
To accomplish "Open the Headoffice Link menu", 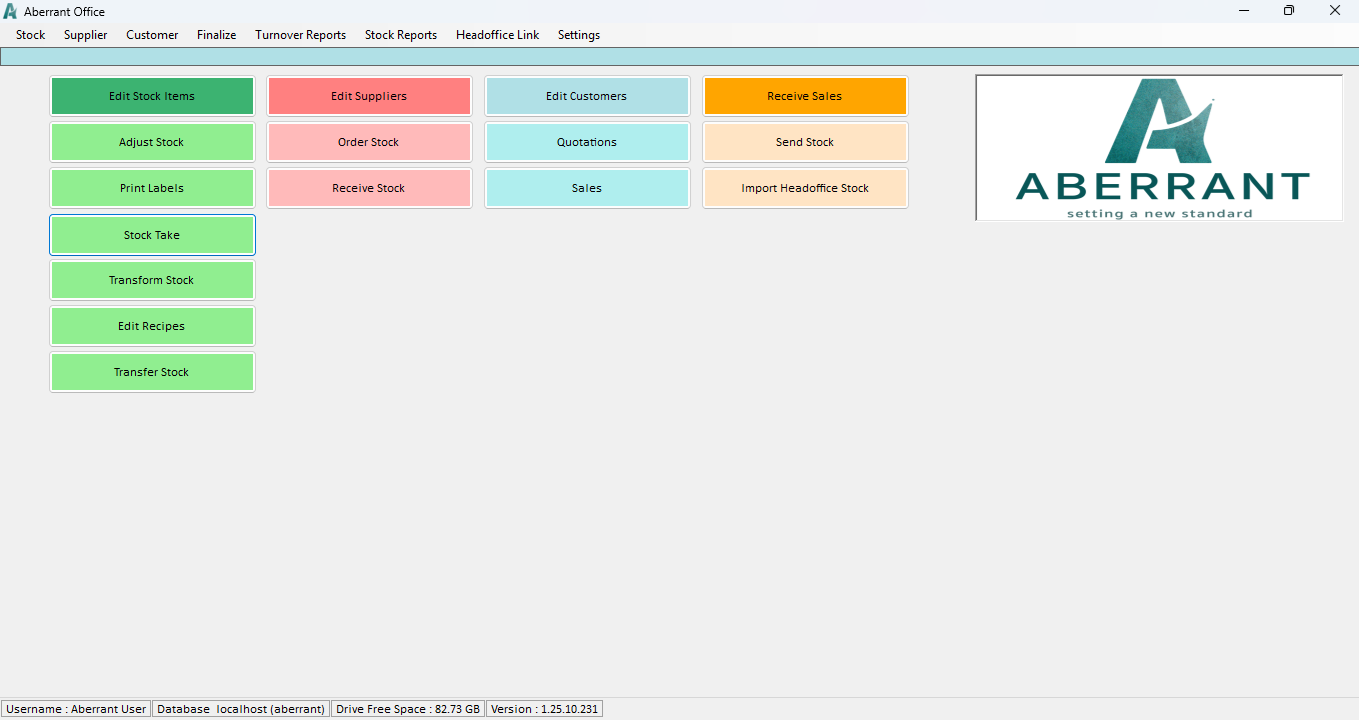I will point(497,35).
